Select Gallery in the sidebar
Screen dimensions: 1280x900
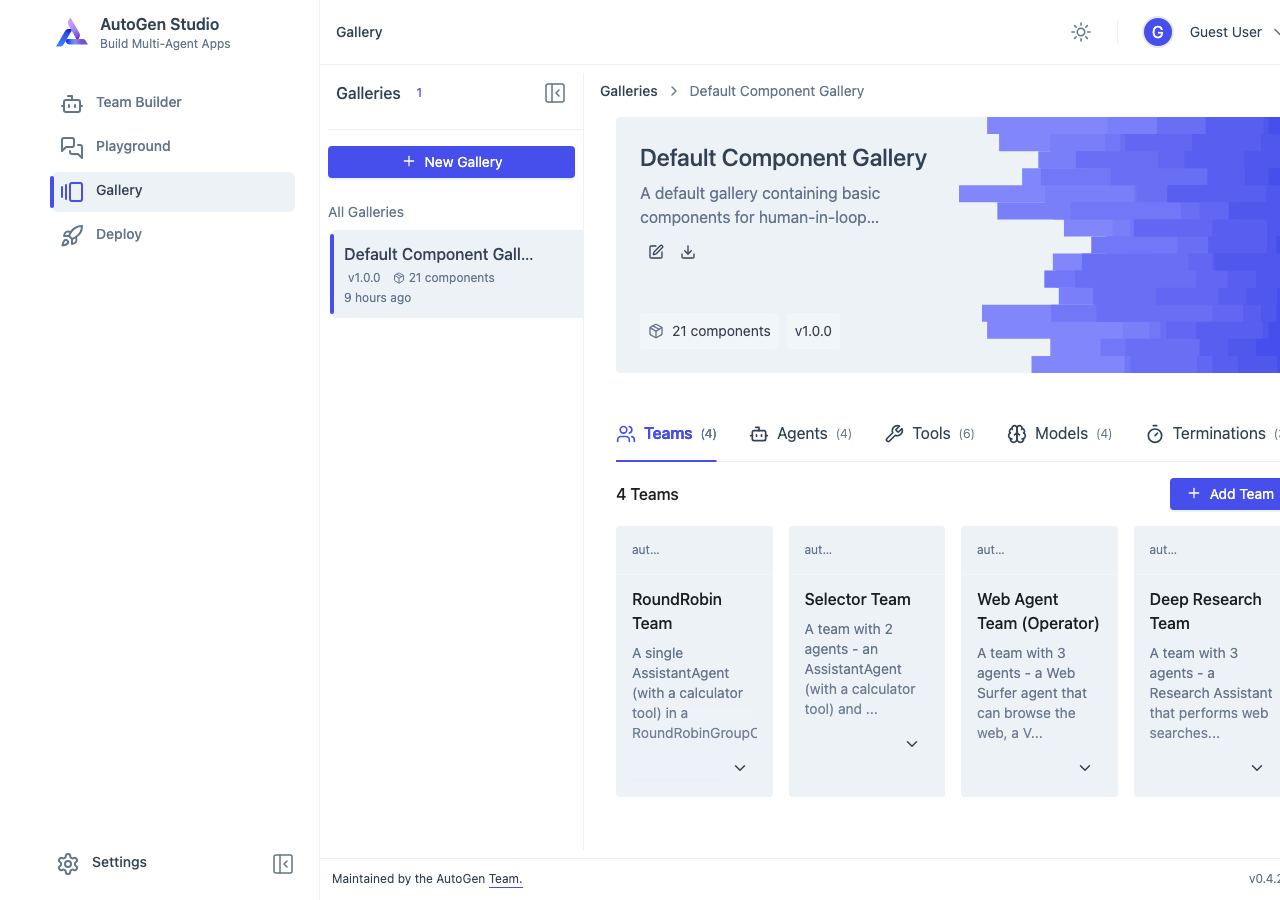172,190
